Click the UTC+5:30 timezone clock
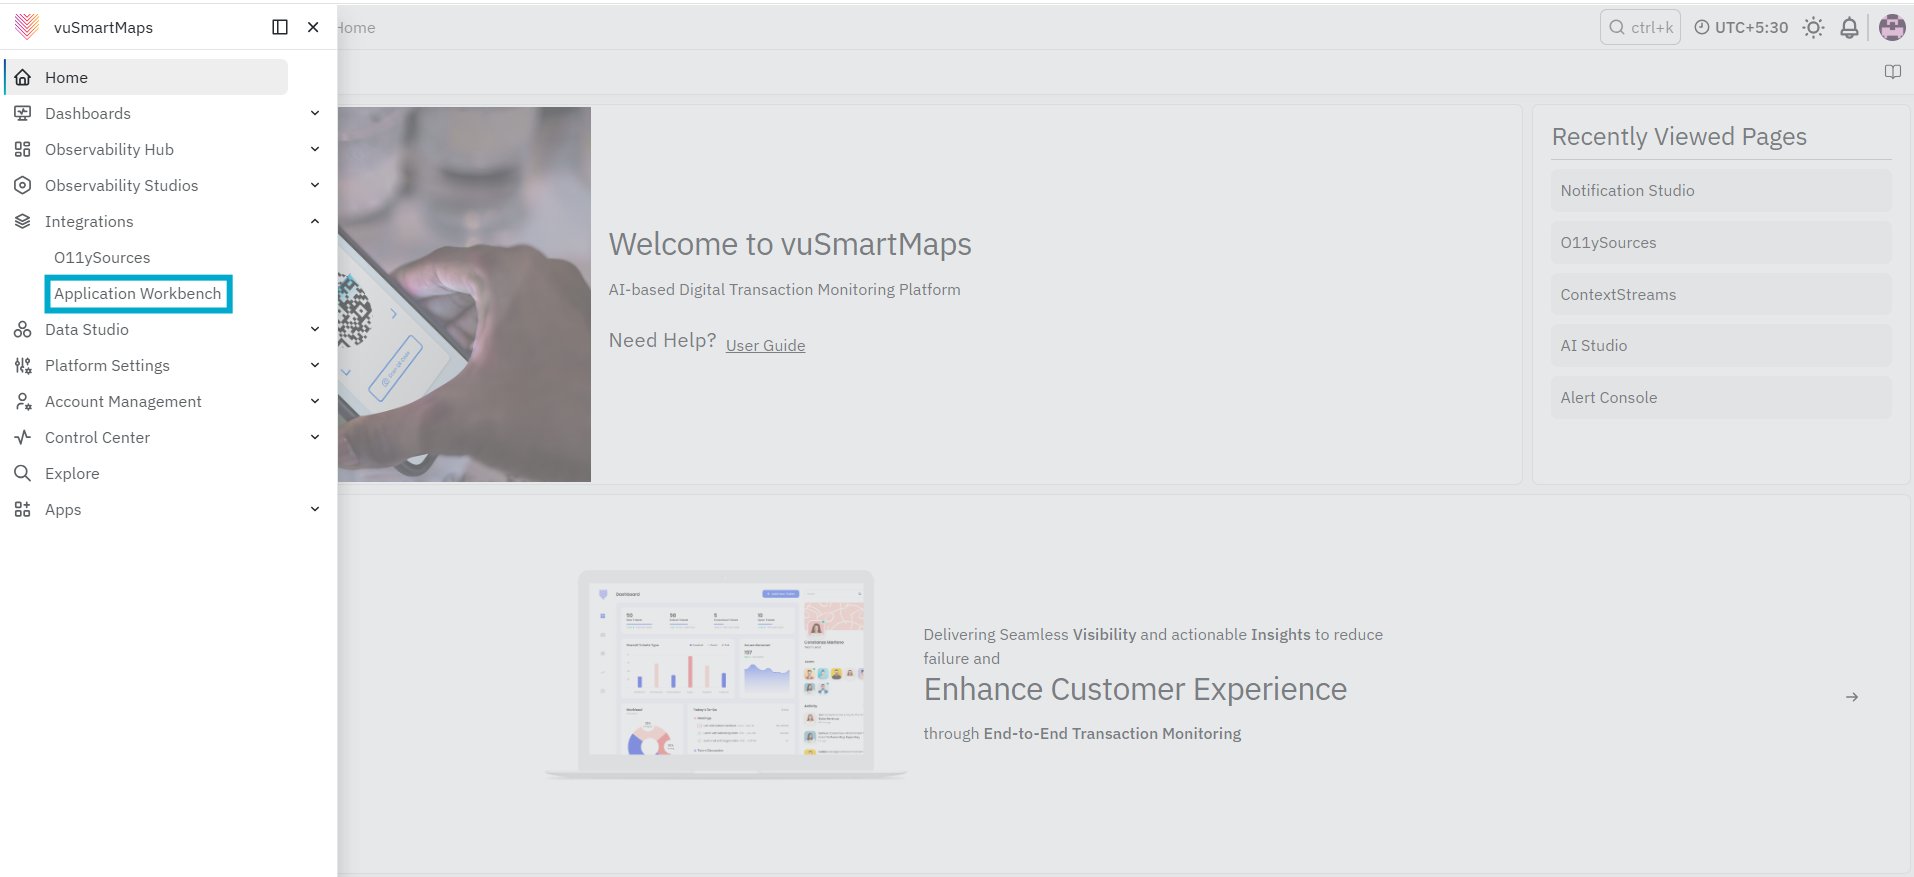Viewport: 1914px width, 877px height. coord(1741,28)
